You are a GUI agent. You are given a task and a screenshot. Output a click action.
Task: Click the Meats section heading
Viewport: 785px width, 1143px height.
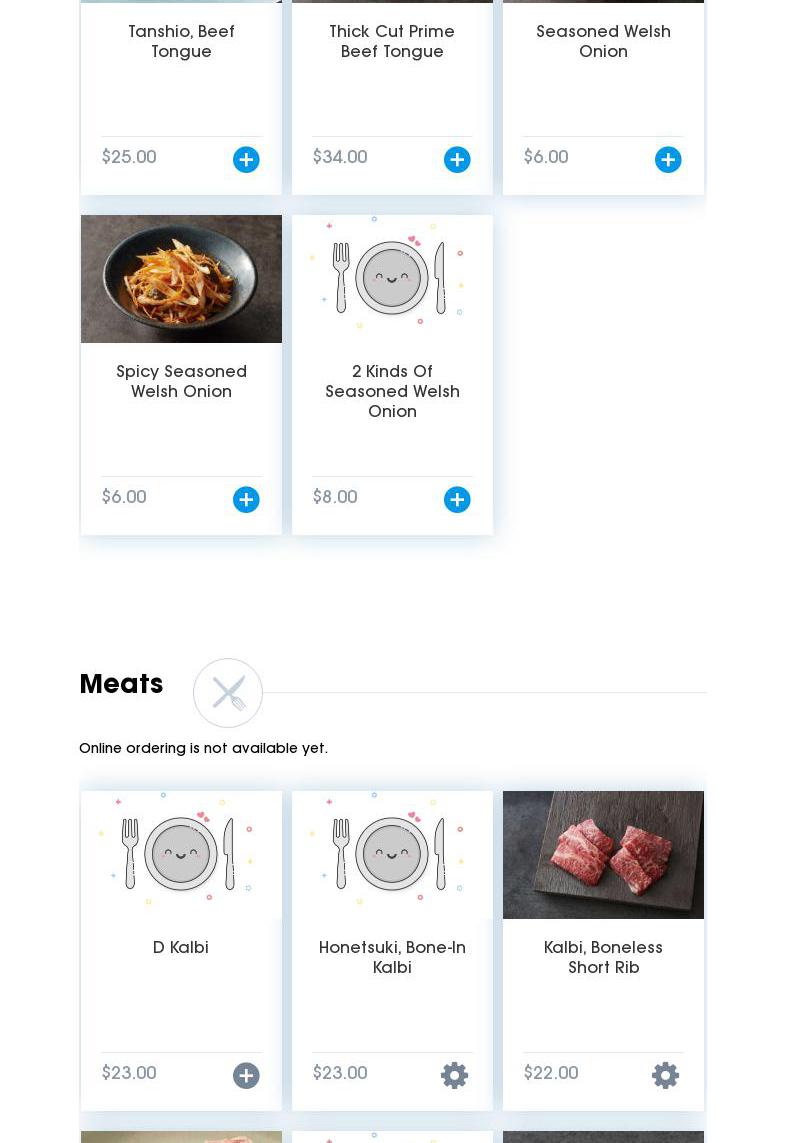pos(121,684)
